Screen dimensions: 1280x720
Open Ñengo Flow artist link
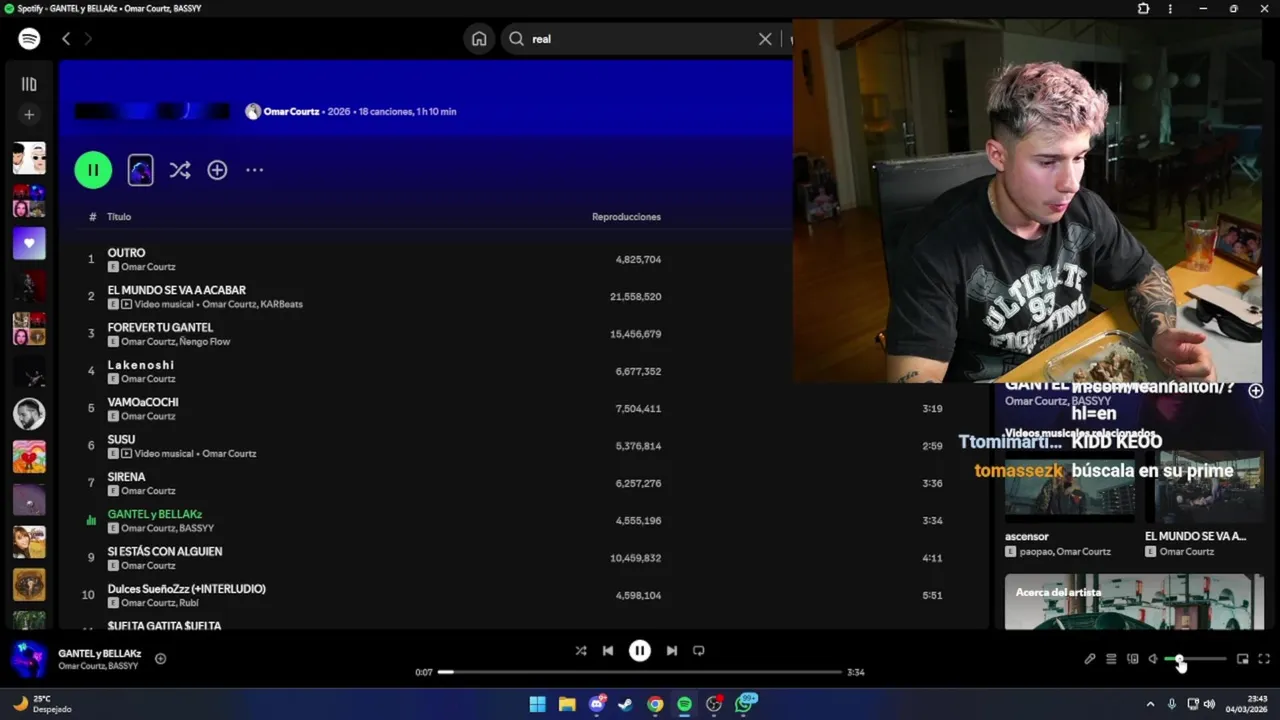coord(205,342)
